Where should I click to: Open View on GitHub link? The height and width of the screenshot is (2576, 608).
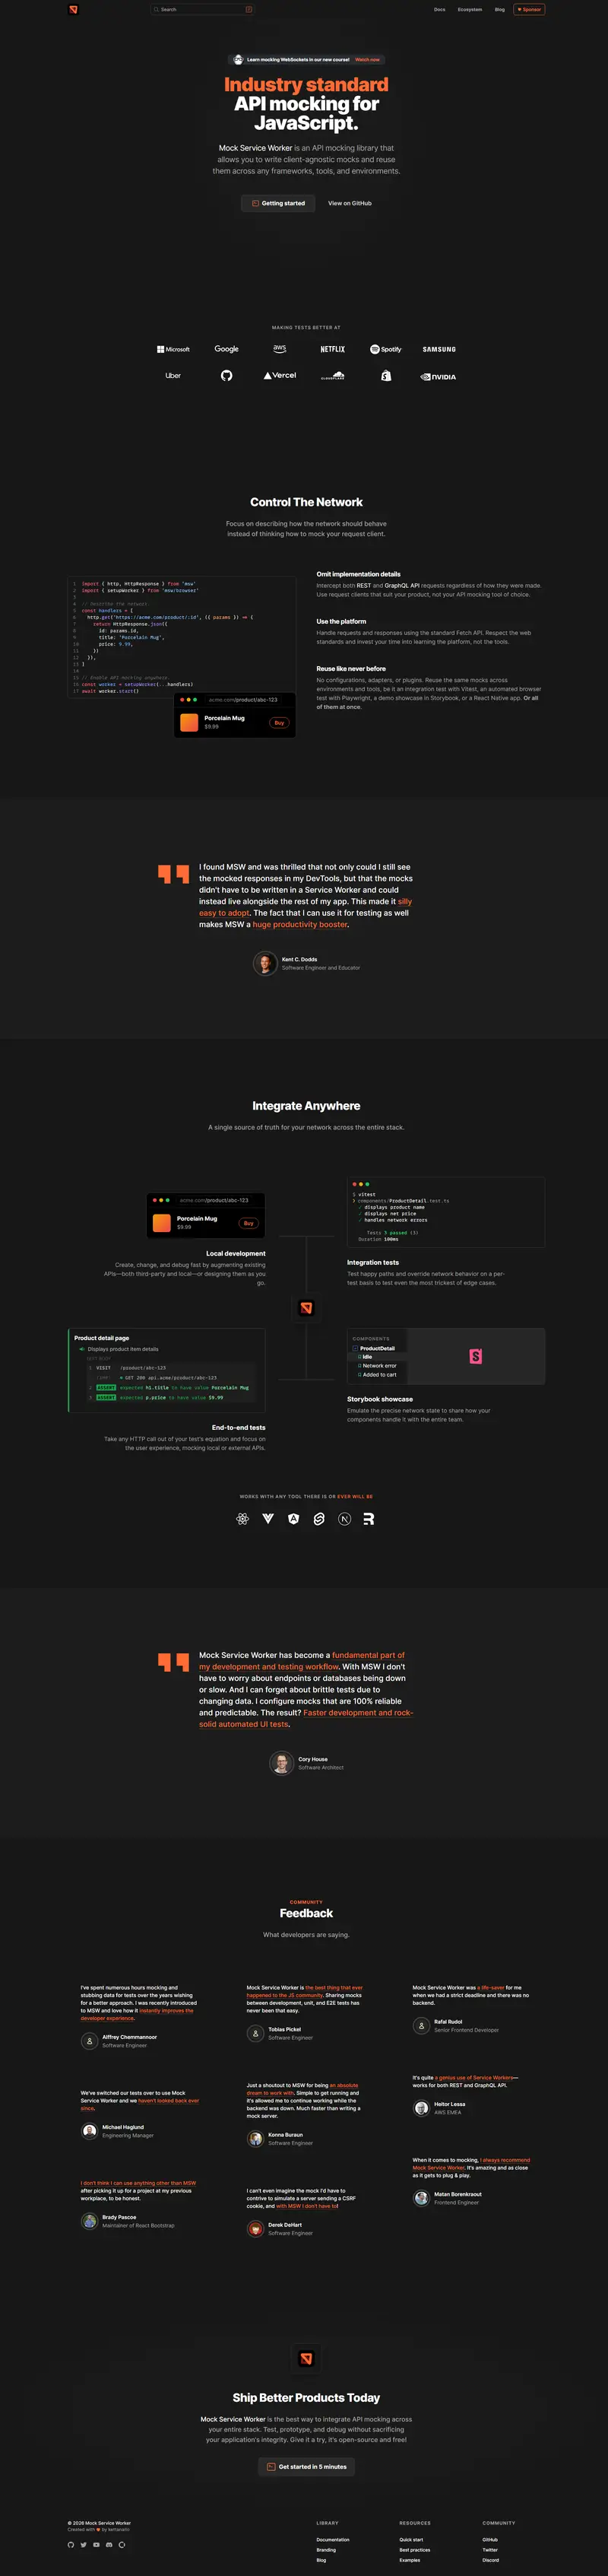click(x=350, y=203)
